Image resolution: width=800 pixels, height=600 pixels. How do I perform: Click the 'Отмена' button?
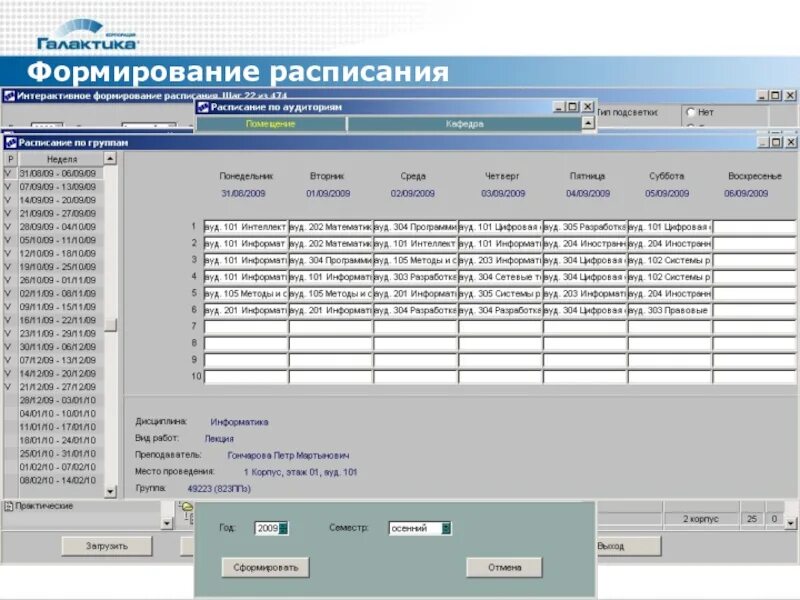coord(504,567)
